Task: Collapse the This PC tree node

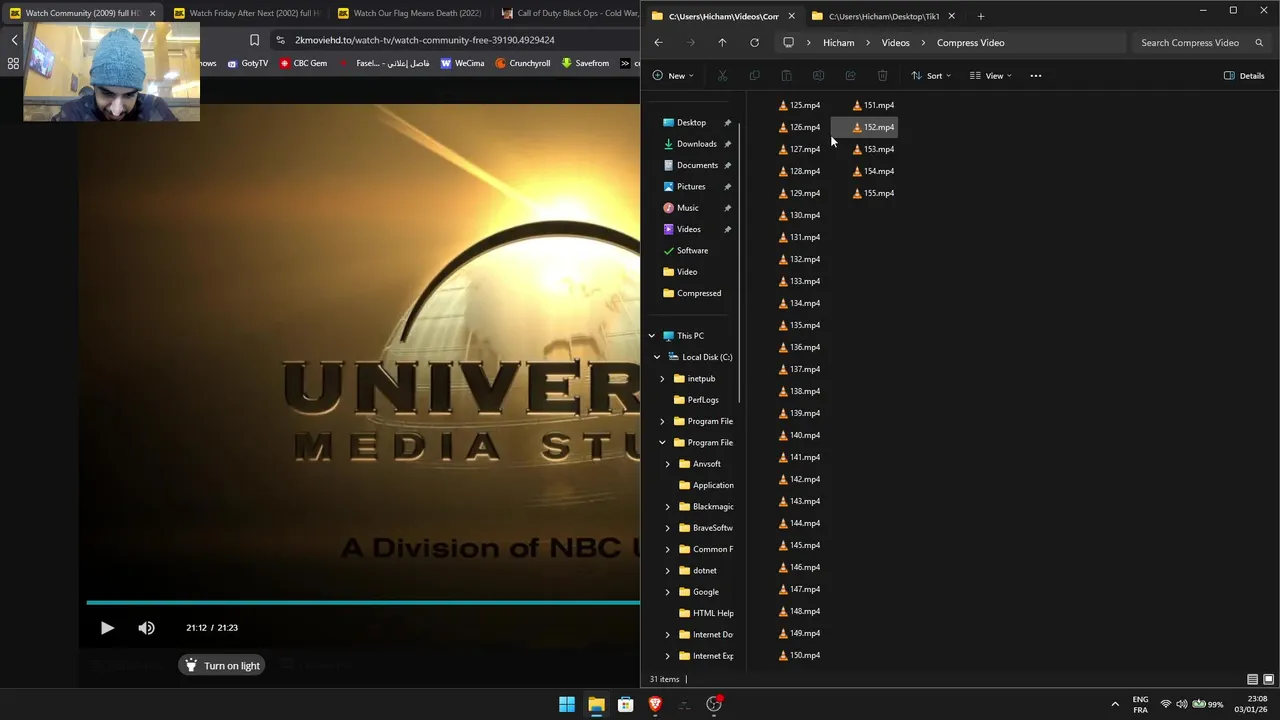Action: click(652, 336)
